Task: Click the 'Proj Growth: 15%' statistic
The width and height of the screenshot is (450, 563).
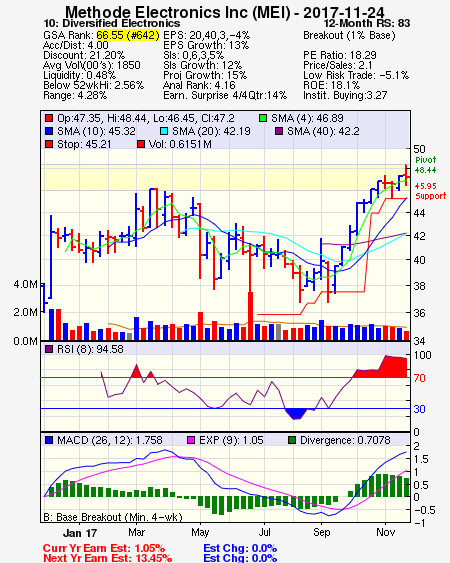Action: coord(205,75)
